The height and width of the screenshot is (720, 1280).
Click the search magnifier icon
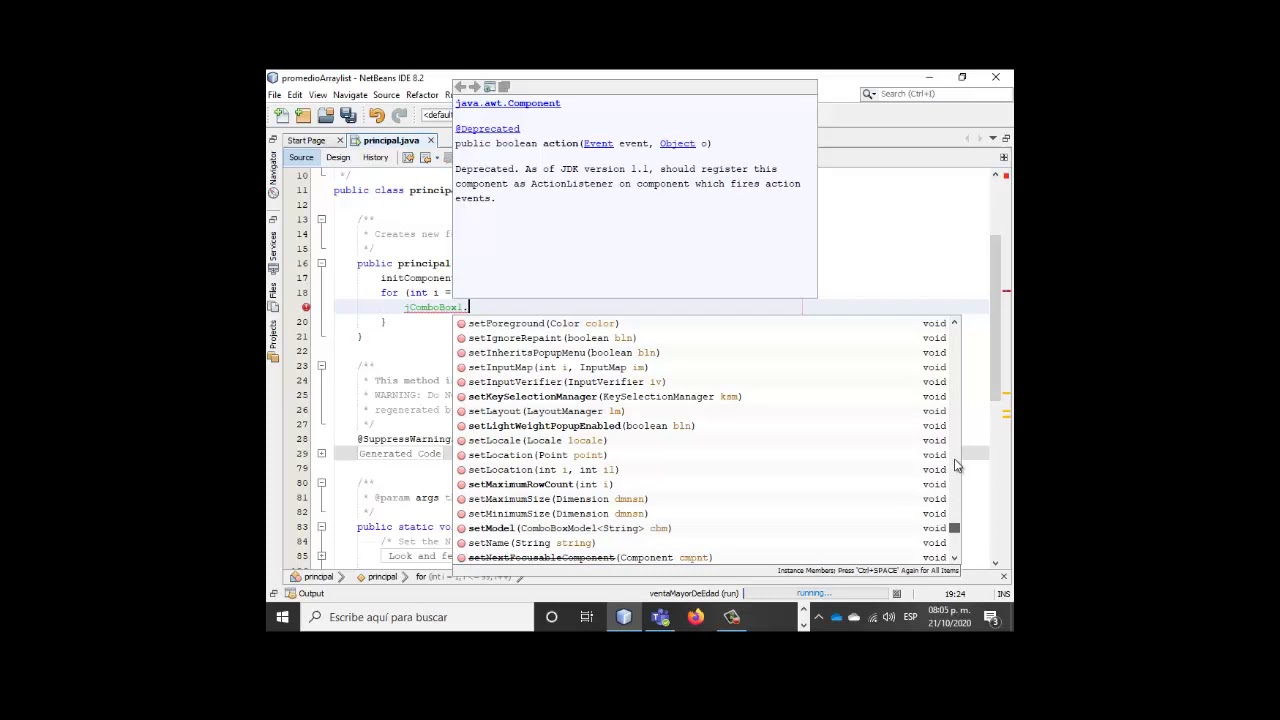tap(870, 94)
